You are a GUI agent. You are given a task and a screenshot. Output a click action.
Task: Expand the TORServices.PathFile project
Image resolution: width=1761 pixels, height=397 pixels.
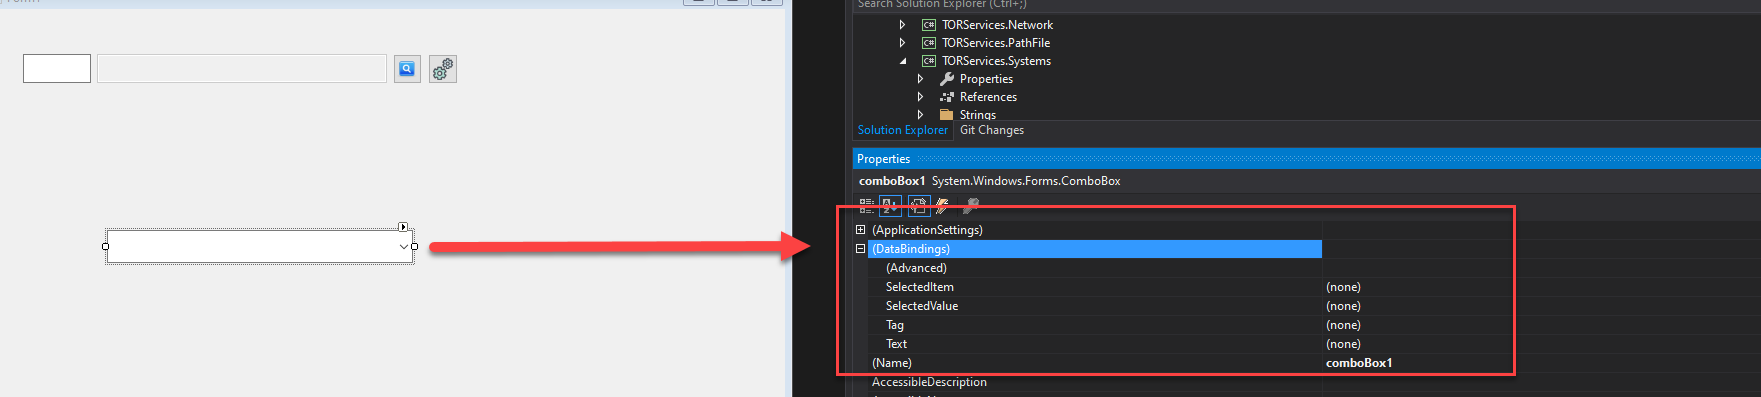[902, 43]
